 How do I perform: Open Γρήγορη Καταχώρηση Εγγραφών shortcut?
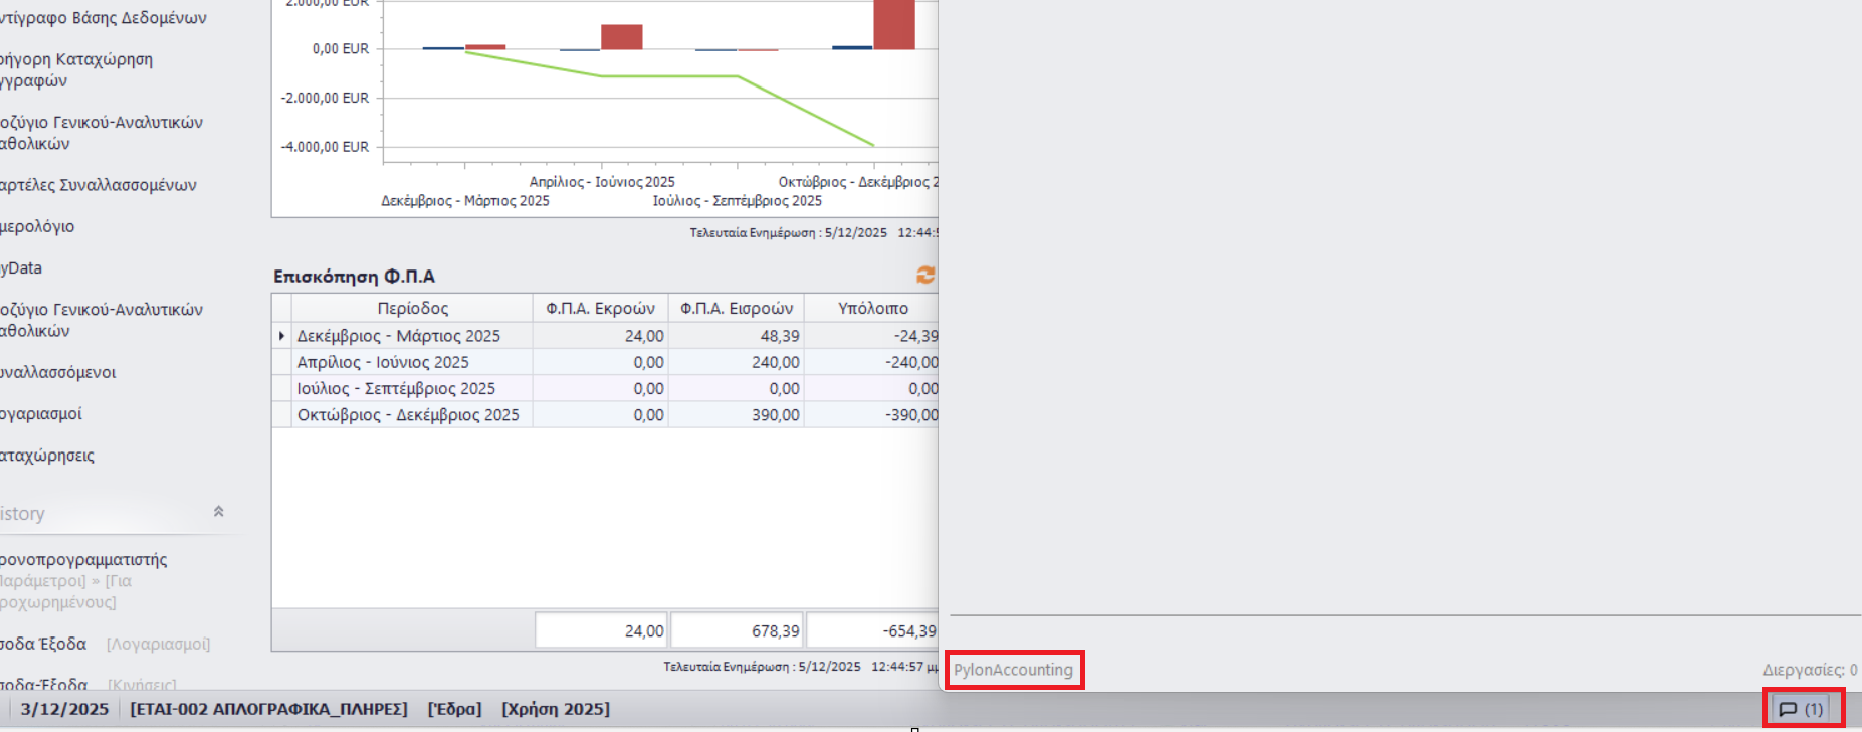click(76, 69)
